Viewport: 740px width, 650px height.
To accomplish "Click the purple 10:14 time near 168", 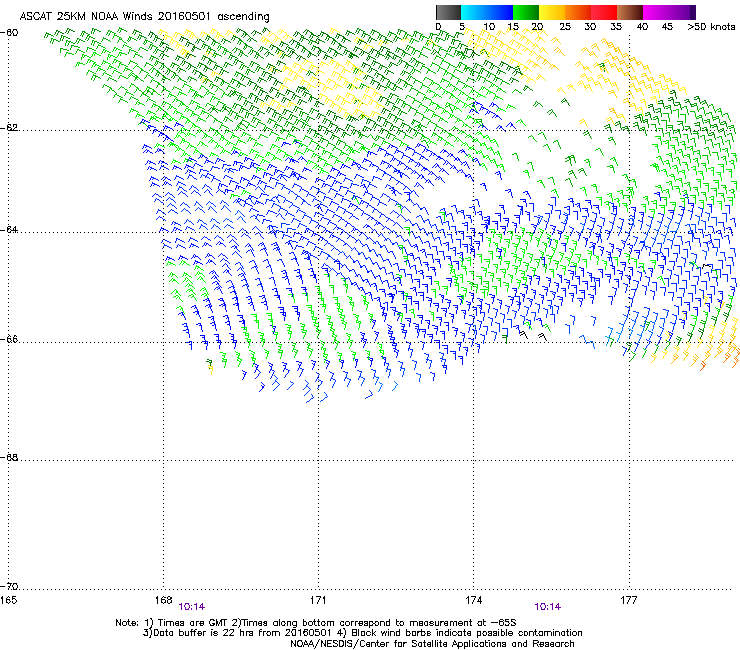I will pyautogui.click(x=192, y=607).
